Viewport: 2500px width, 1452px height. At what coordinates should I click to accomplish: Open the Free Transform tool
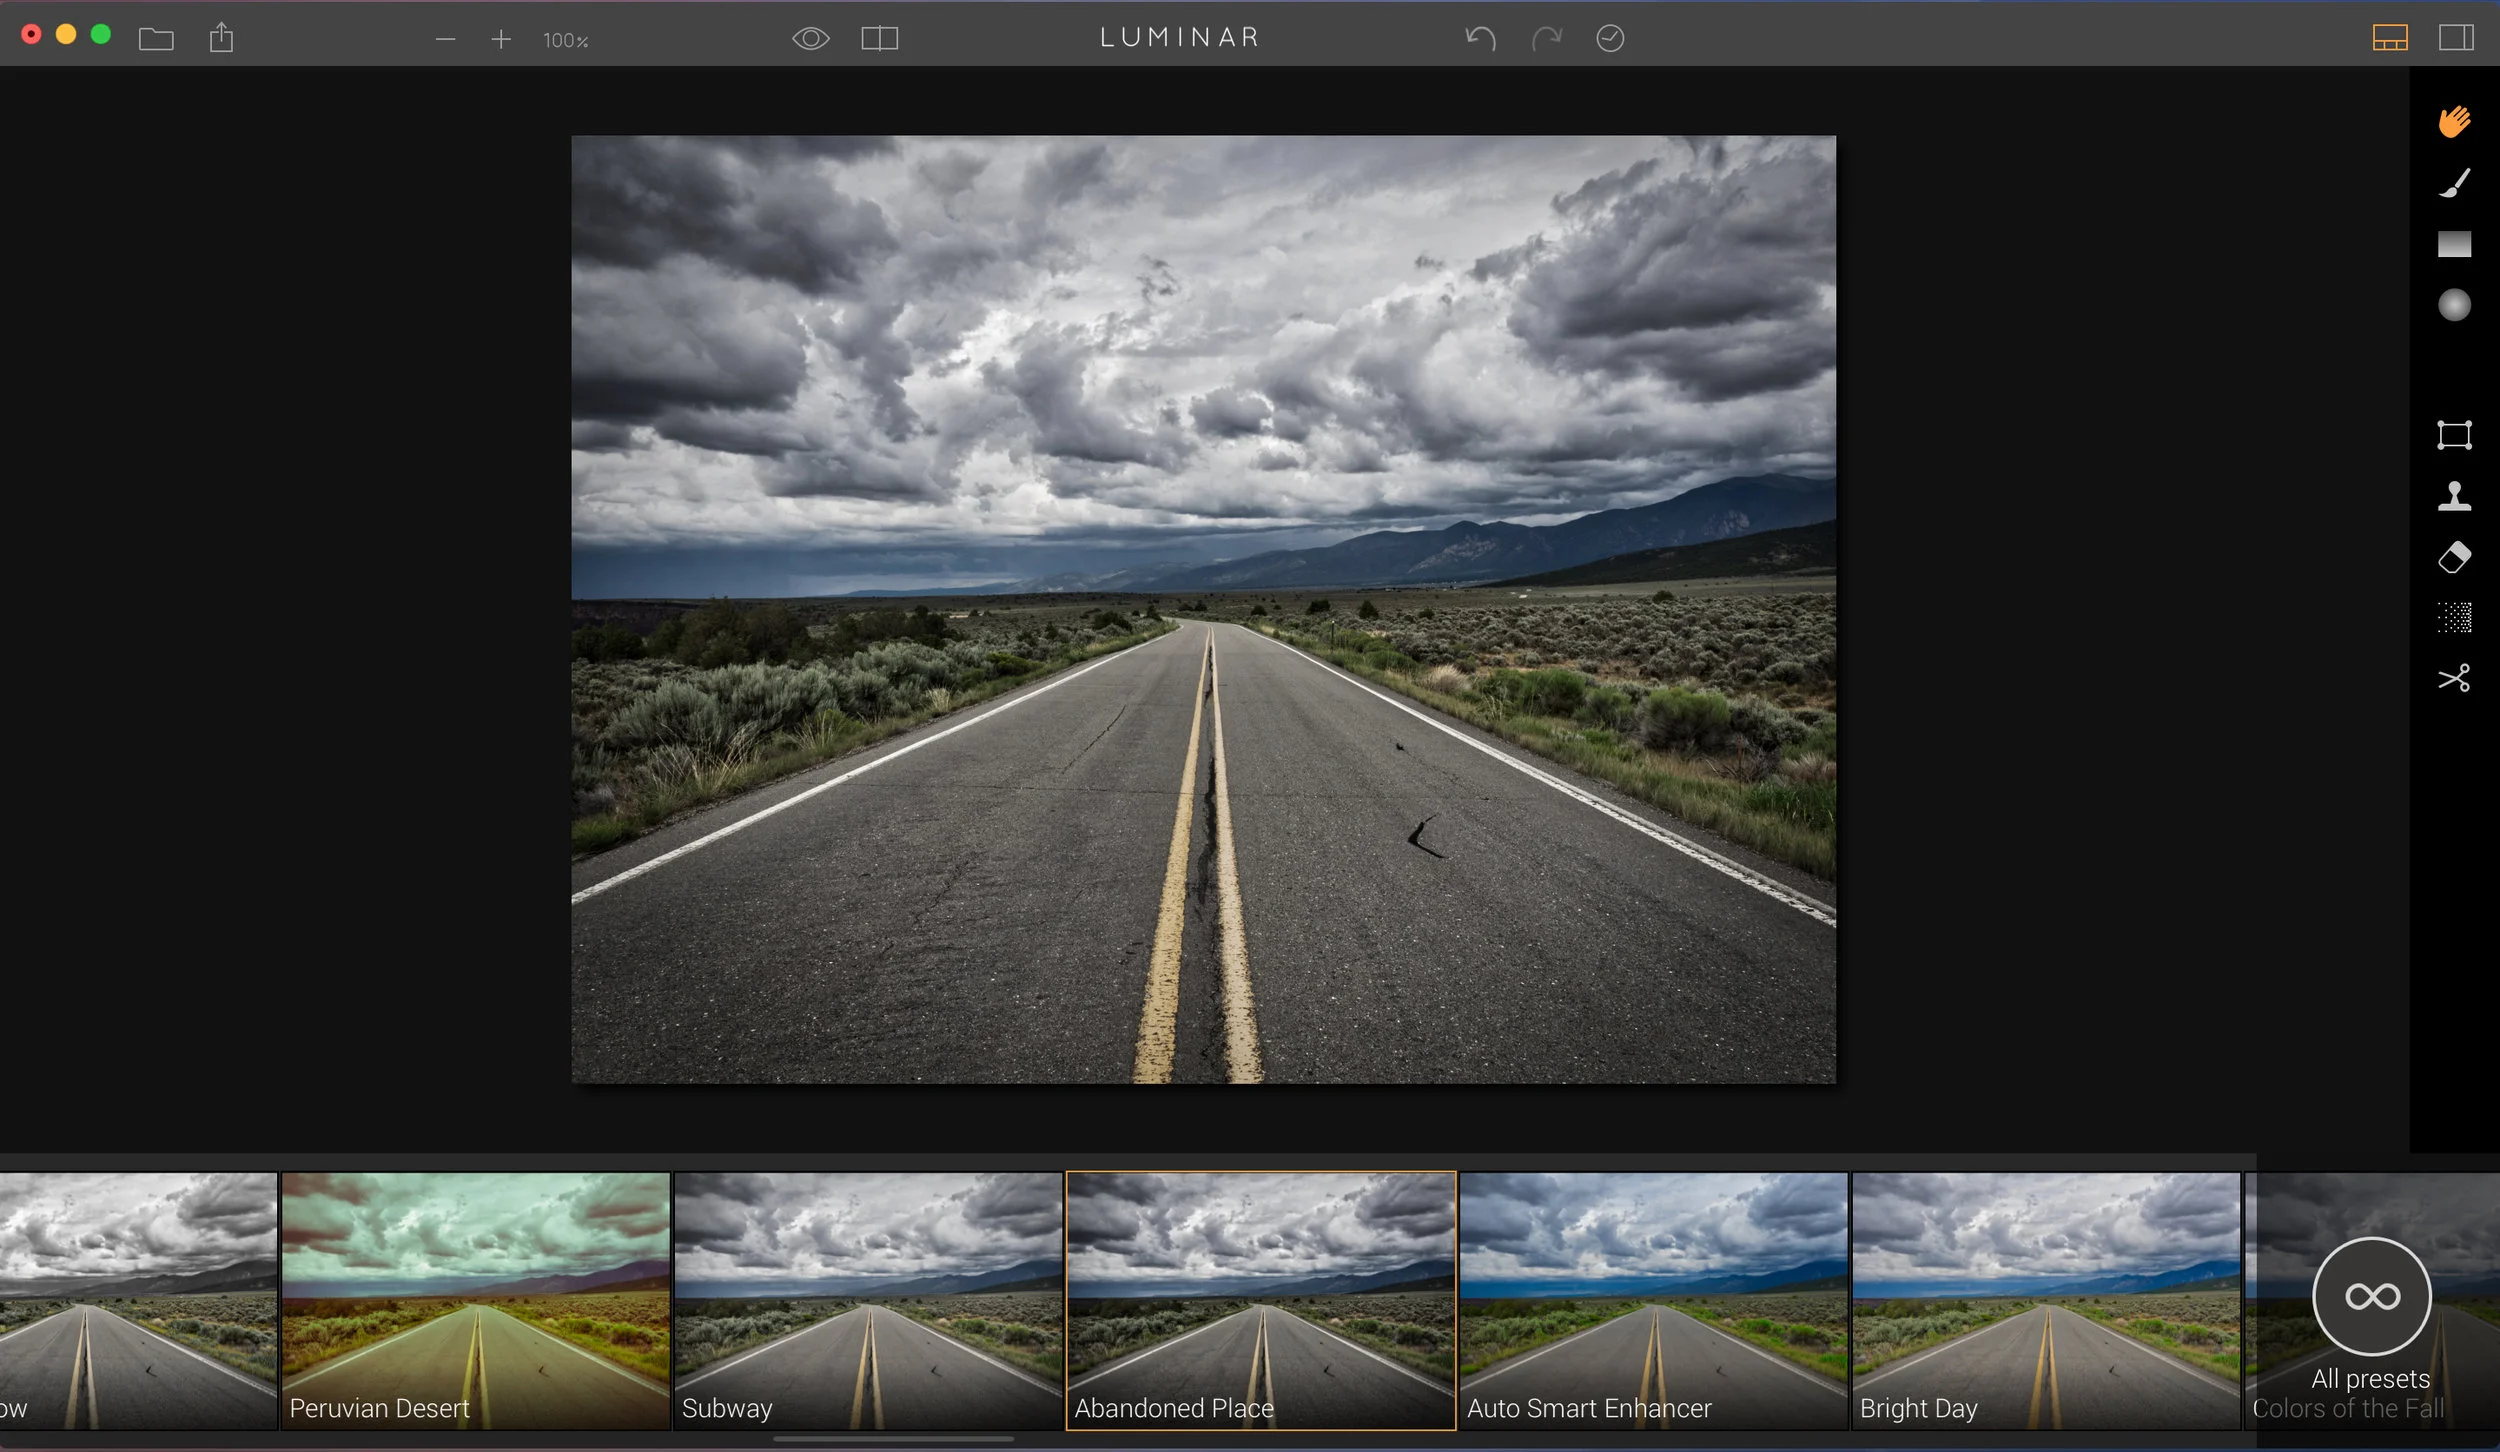tap(2454, 435)
